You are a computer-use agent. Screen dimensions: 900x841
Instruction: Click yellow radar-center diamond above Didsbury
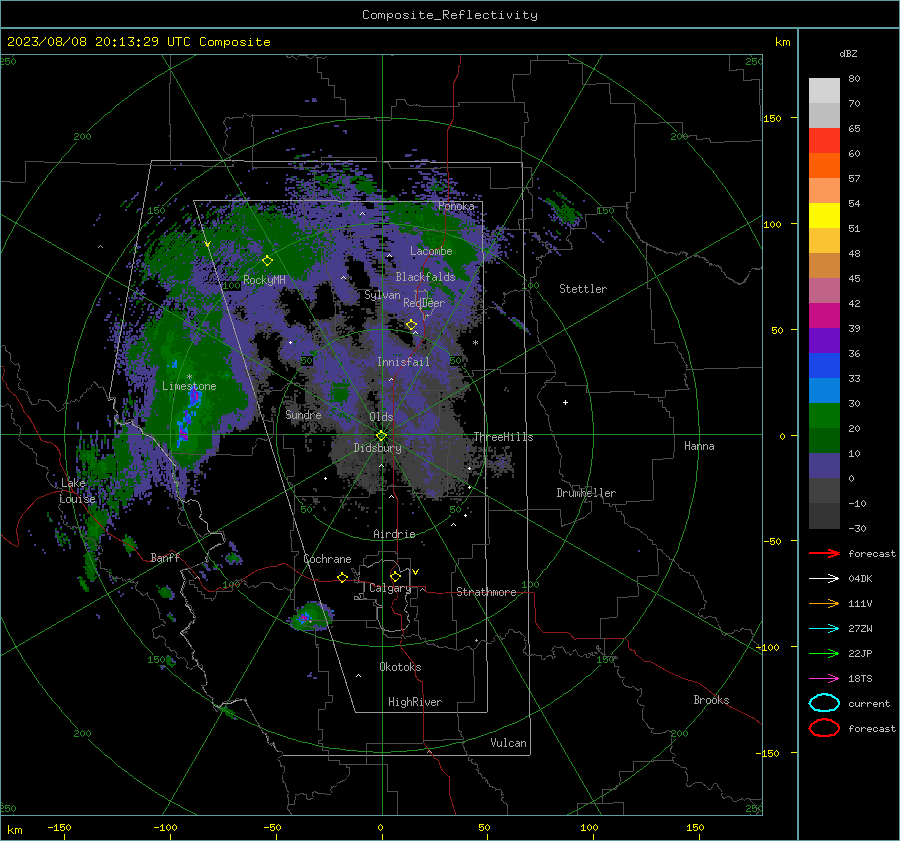click(x=382, y=436)
